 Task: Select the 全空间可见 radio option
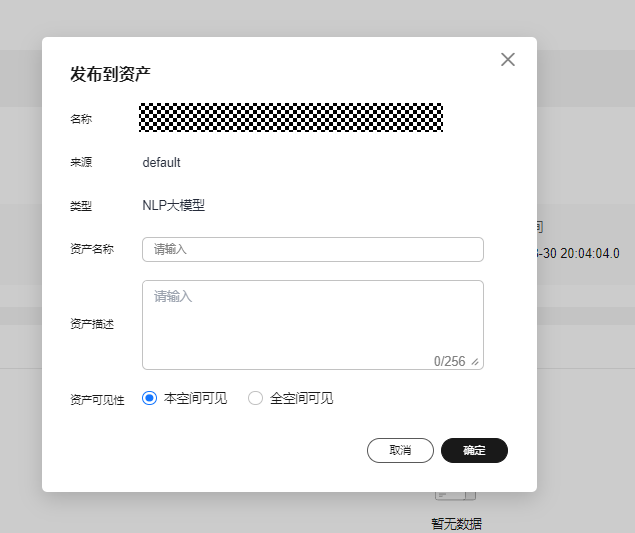tap(255, 398)
